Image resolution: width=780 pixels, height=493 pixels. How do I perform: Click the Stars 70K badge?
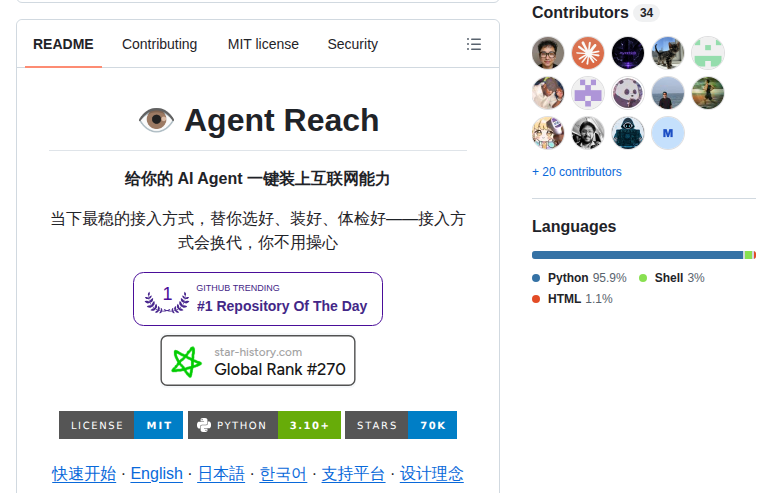pyautogui.click(x=401, y=425)
